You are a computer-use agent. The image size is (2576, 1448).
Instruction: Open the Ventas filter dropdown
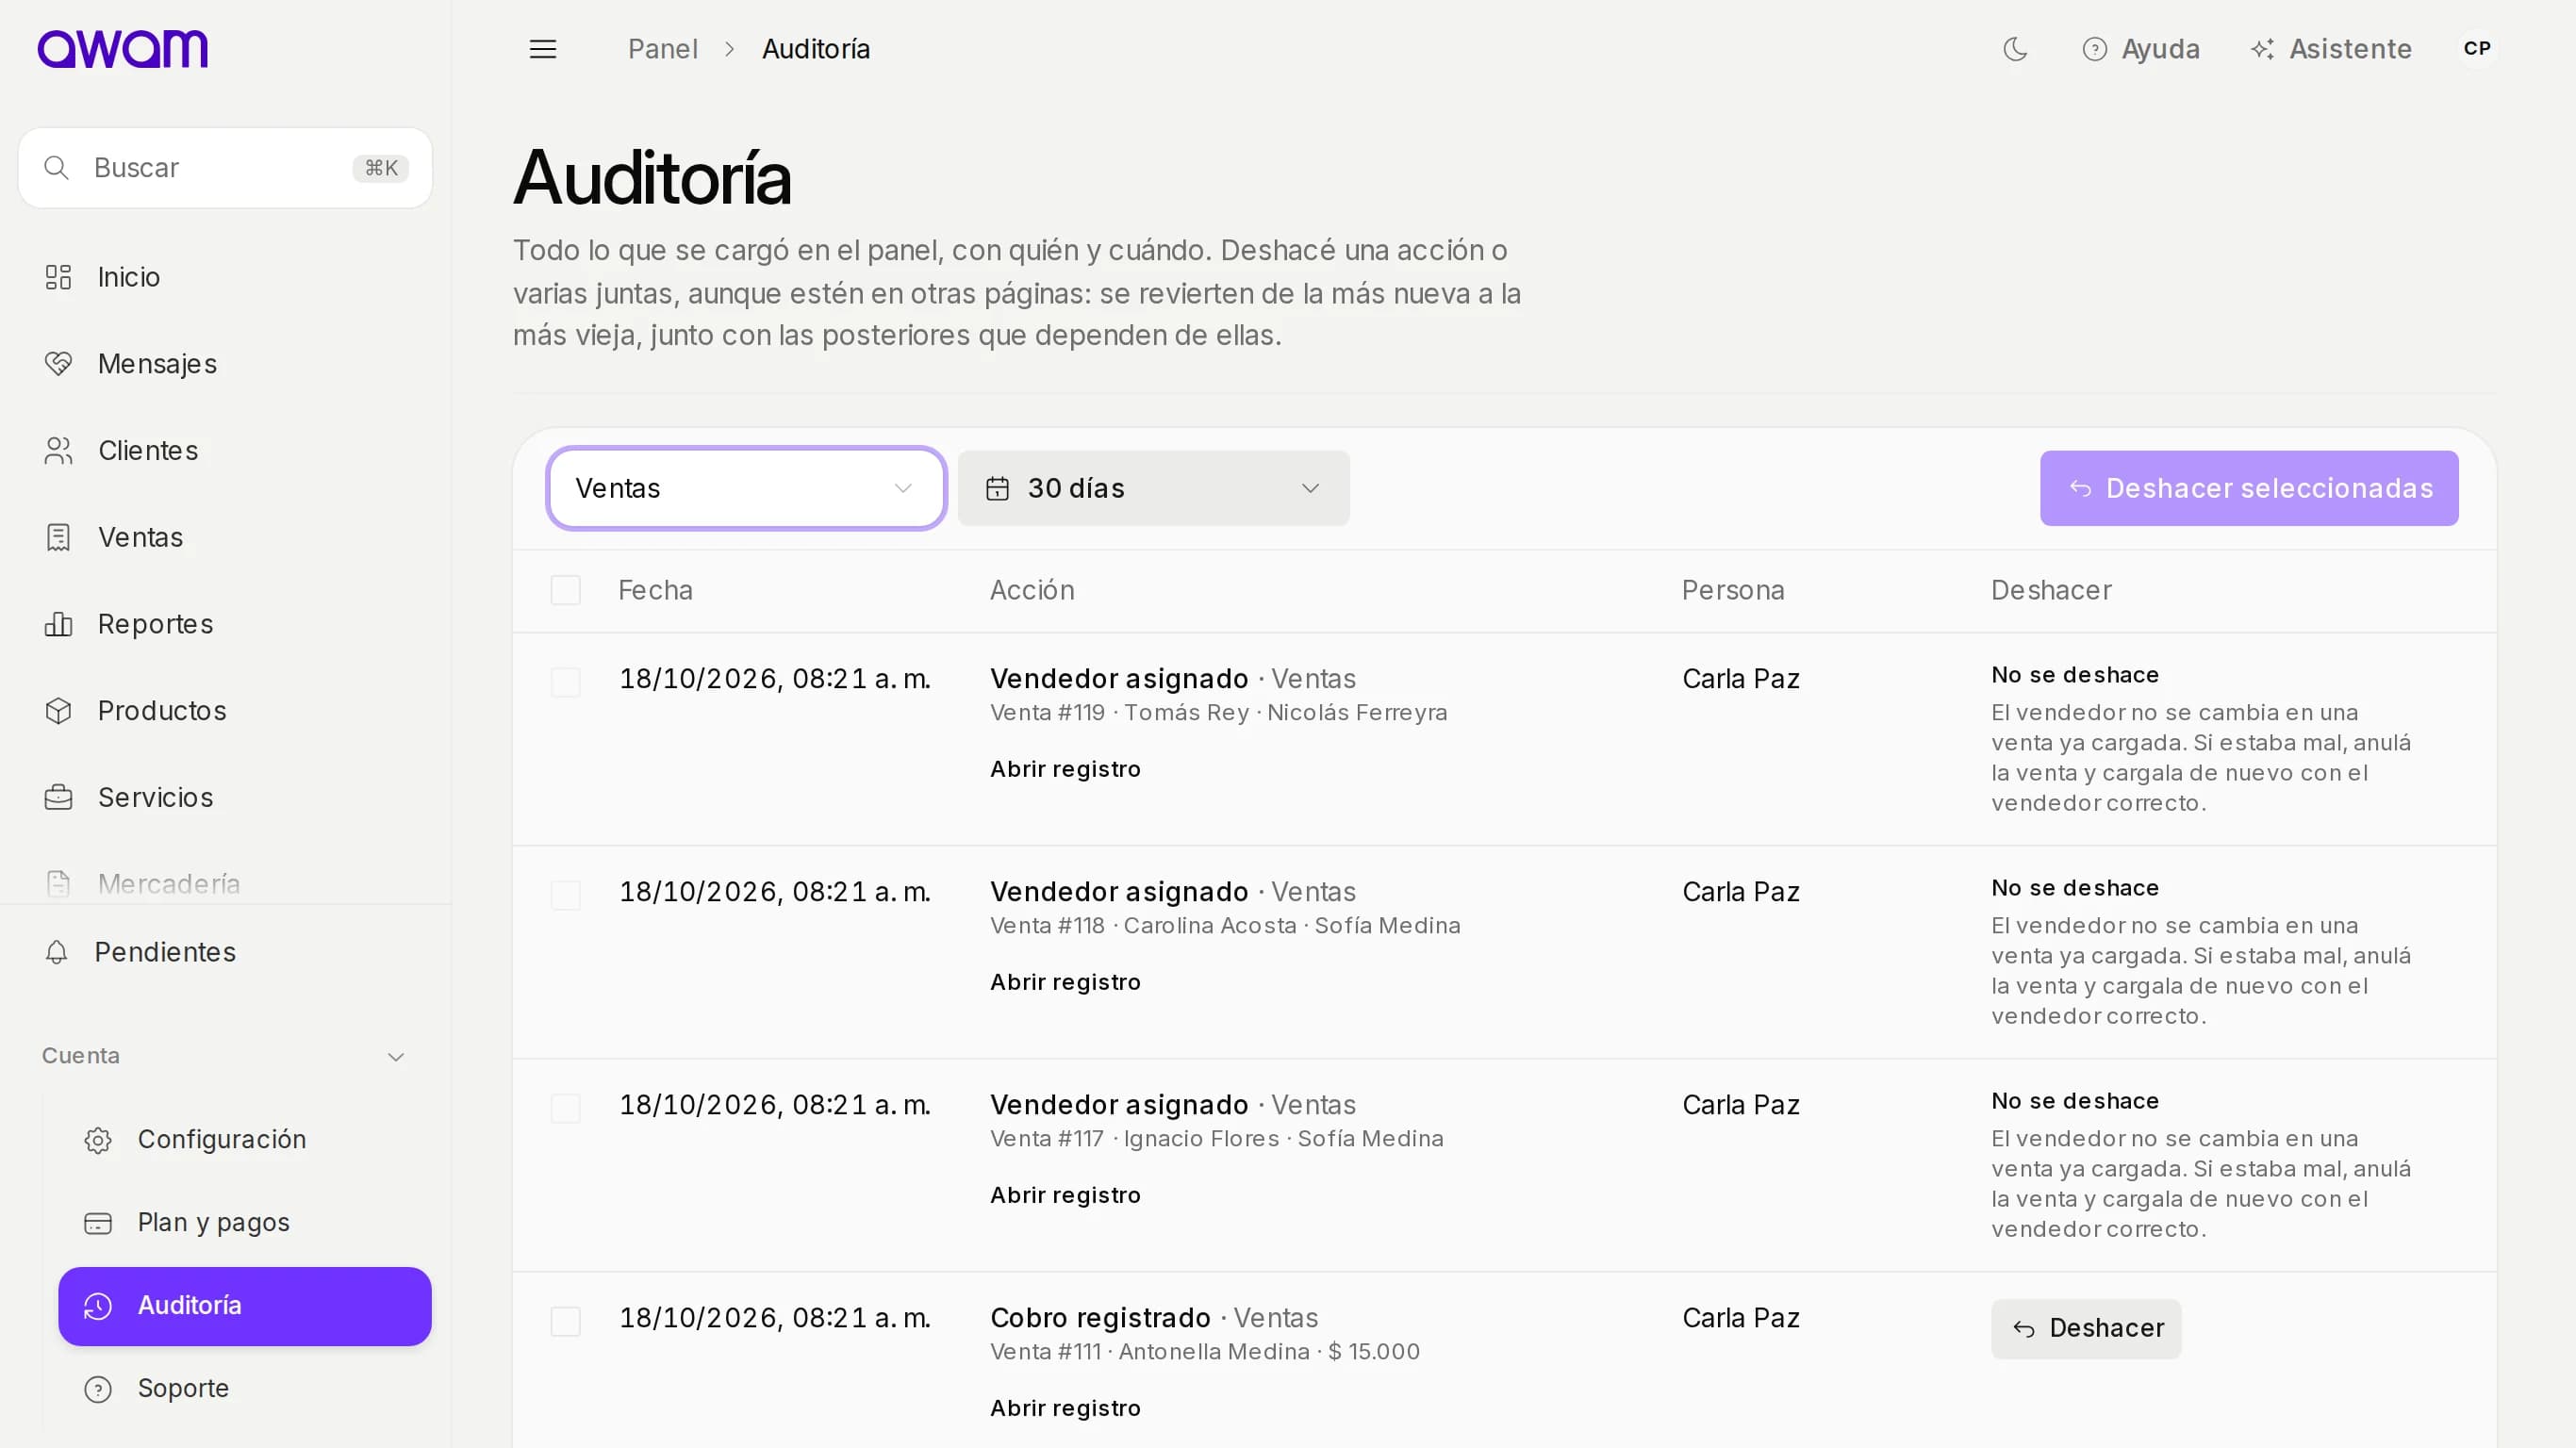pos(746,488)
